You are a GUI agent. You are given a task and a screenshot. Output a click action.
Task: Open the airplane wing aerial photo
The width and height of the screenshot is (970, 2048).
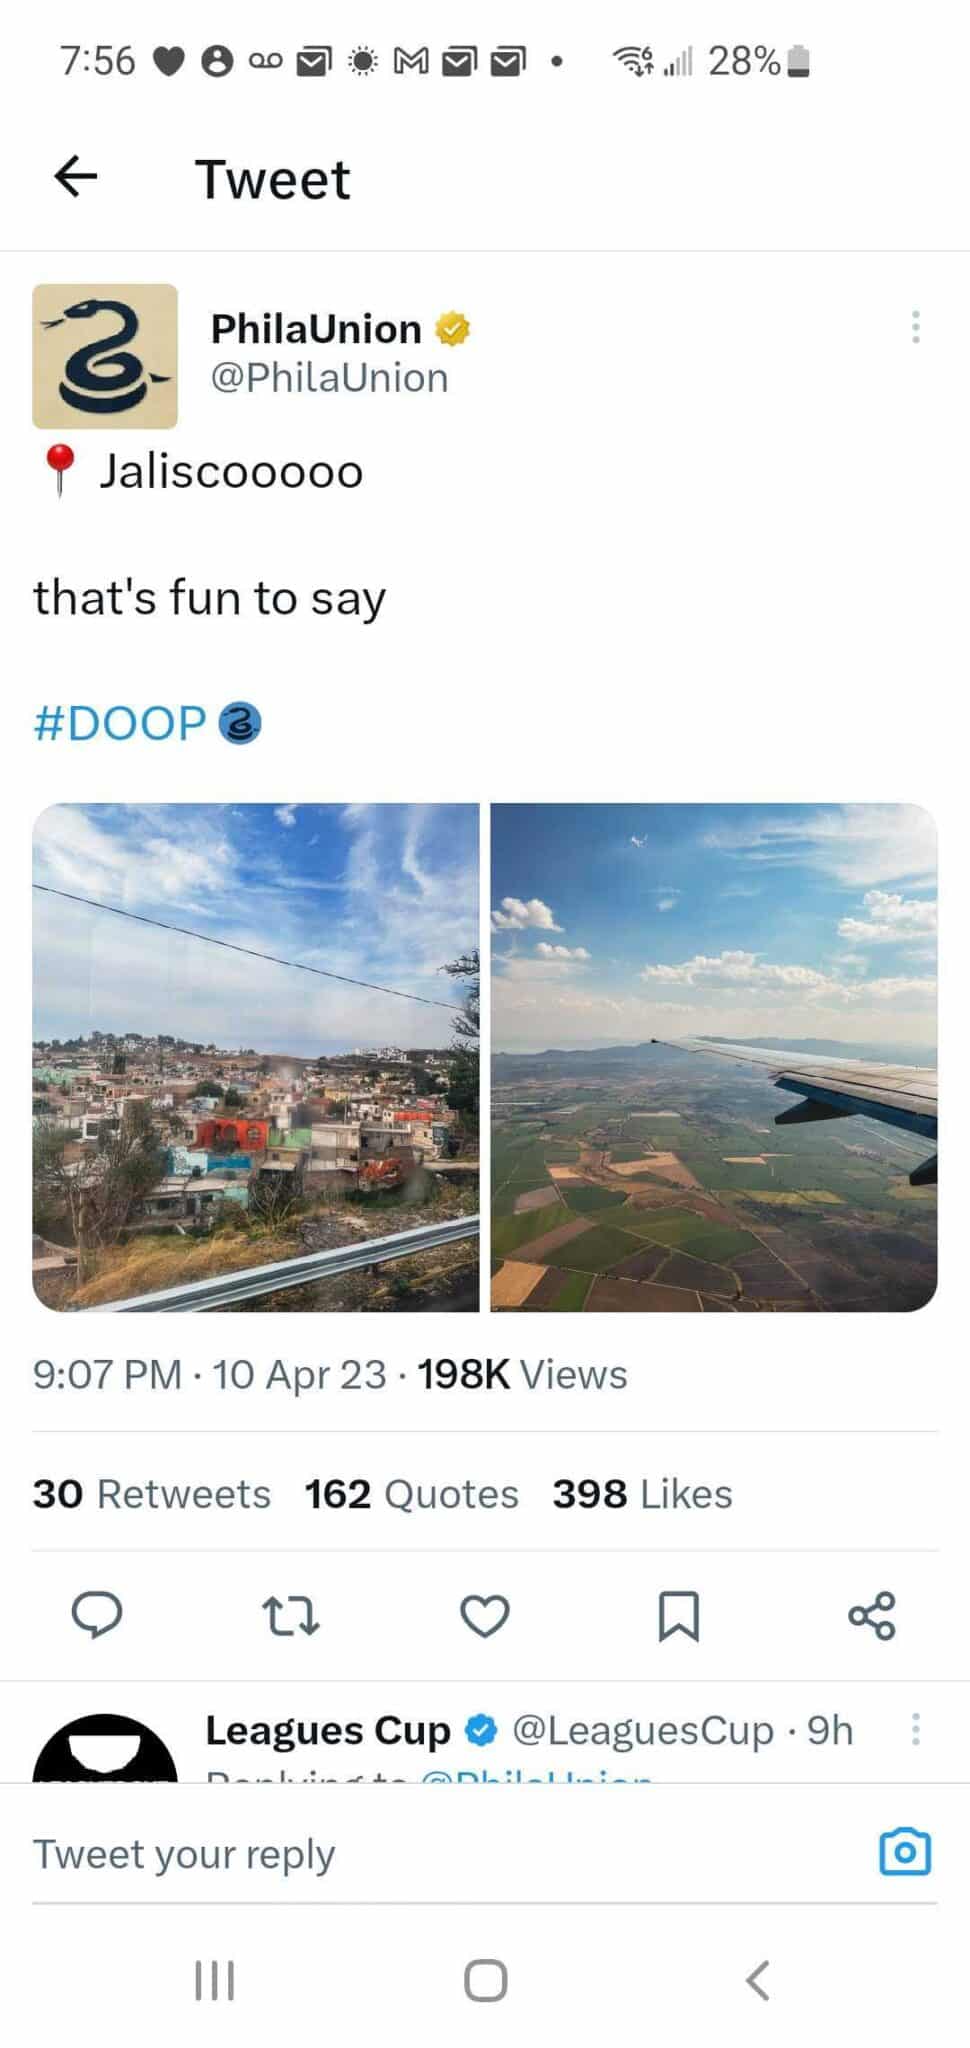713,1056
